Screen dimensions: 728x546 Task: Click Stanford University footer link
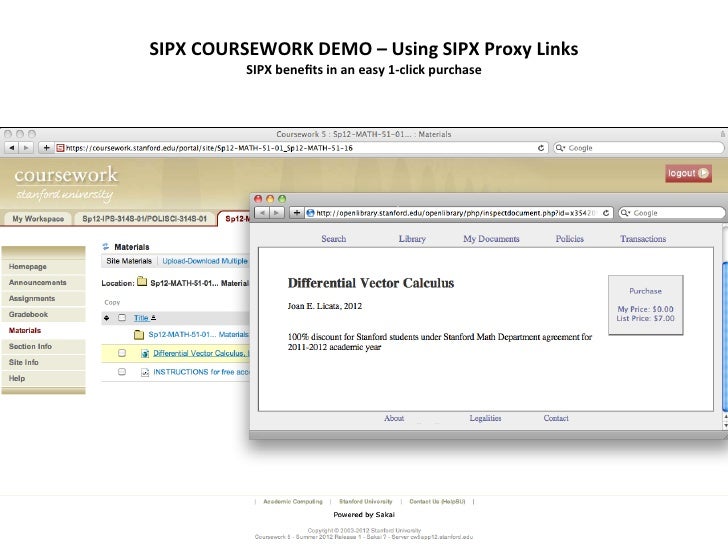(365, 501)
